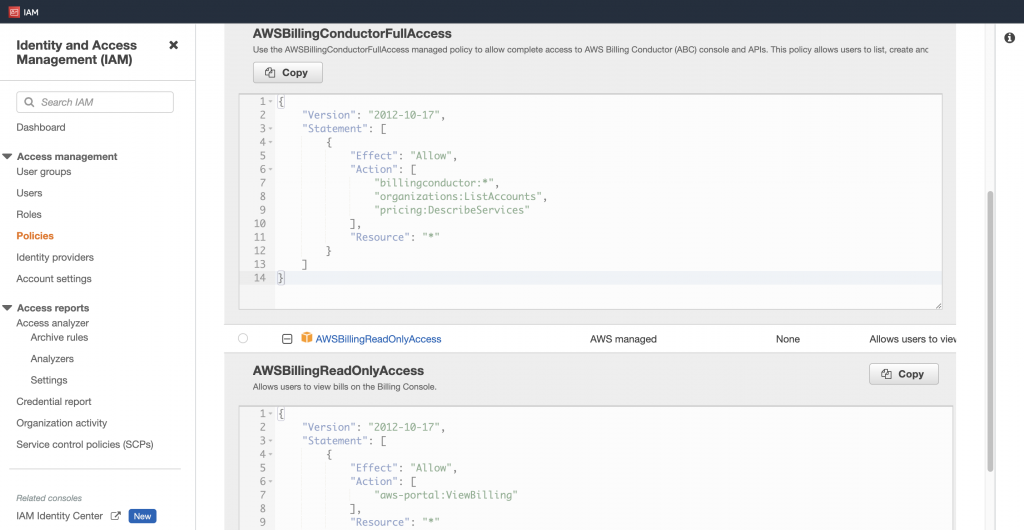
Task: Click the resize handle of BillingConductor JSON editor
Action: click(x=938, y=305)
